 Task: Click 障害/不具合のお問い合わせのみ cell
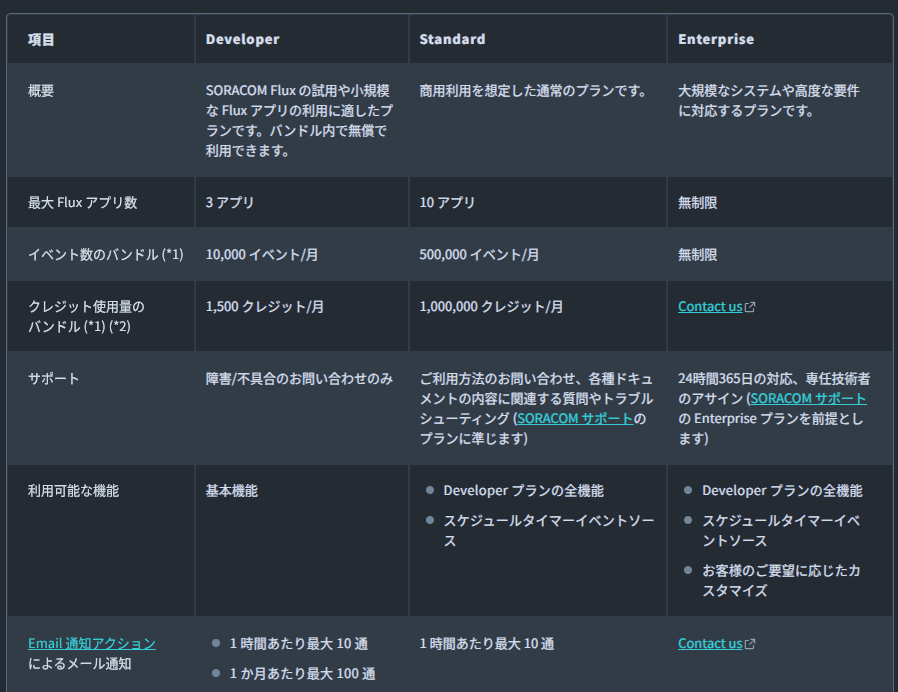[x=299, y=379]
